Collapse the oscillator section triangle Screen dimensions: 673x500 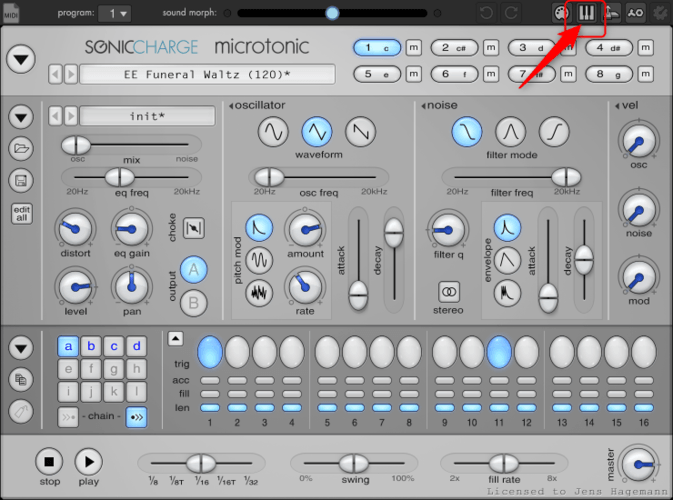pos(231,106)
